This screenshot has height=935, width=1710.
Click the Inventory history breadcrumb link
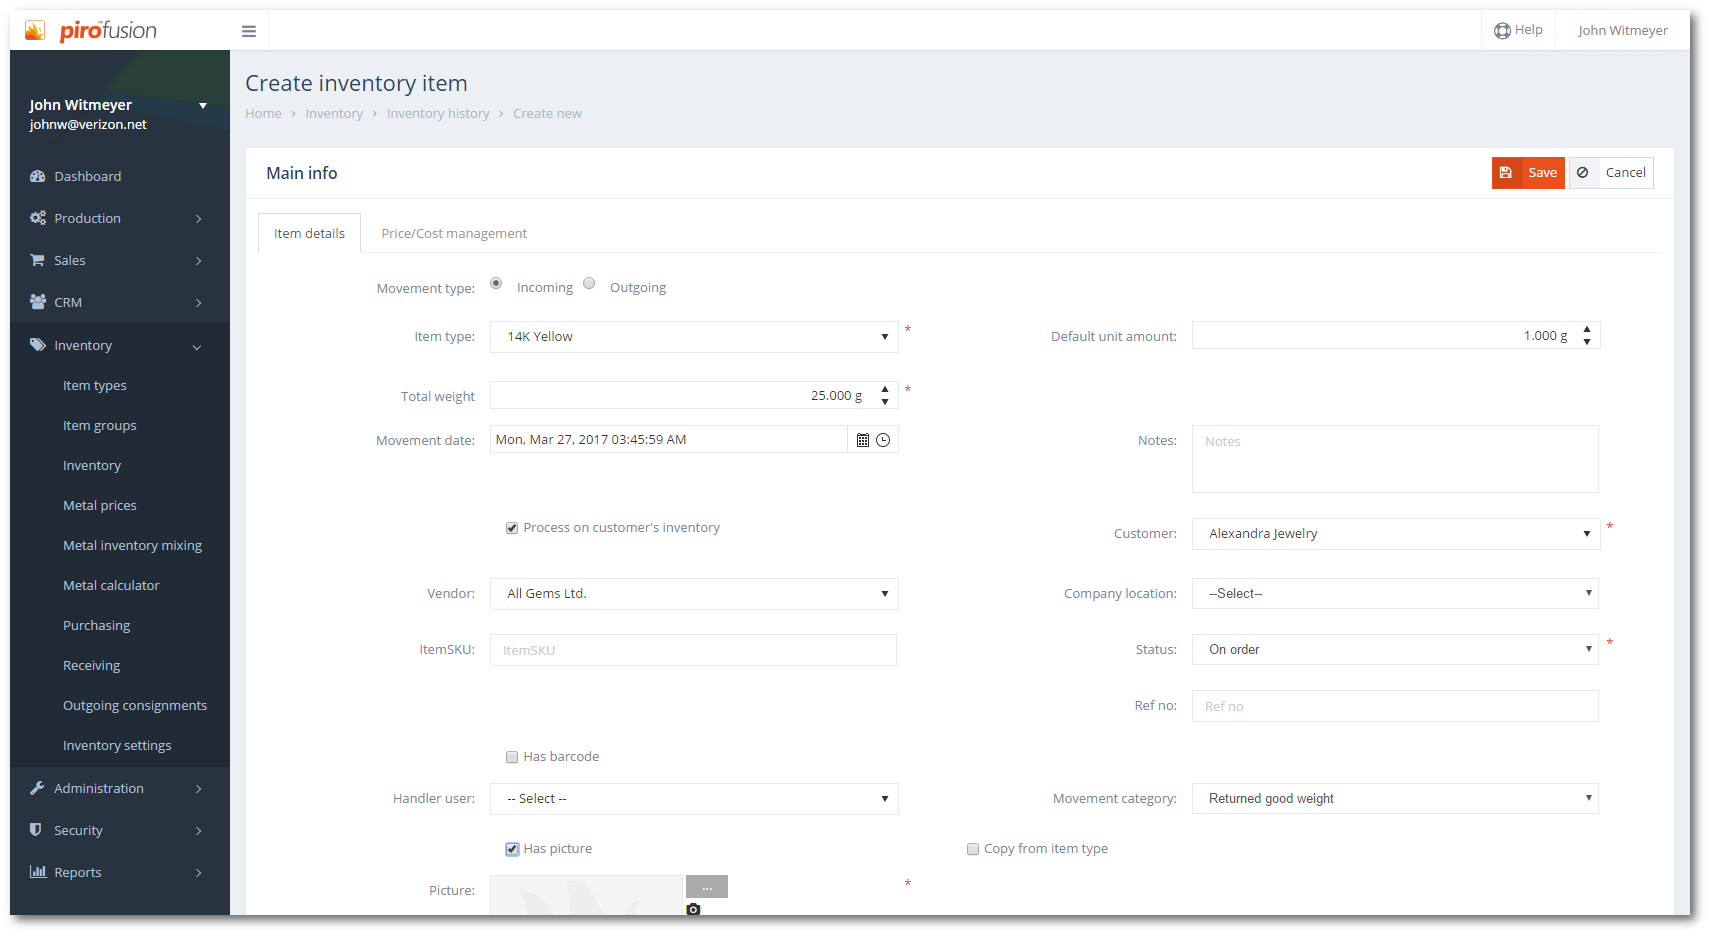(x=438, y=114)
